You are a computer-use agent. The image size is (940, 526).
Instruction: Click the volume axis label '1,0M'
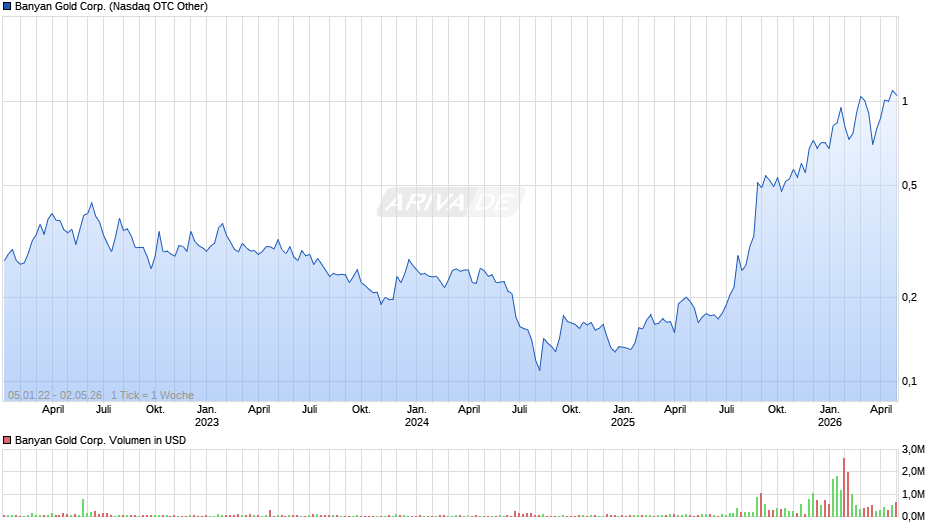pos(913,494)
